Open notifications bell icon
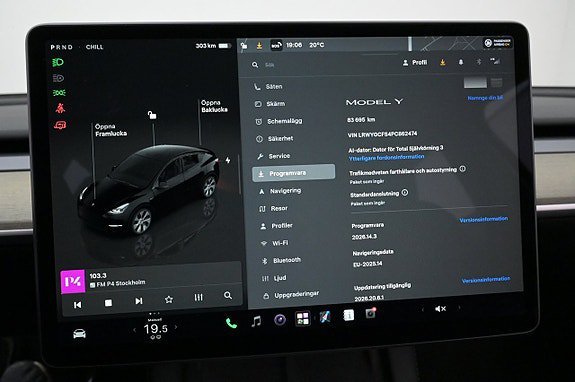The image size is (575, 382). tap(461, 62)
